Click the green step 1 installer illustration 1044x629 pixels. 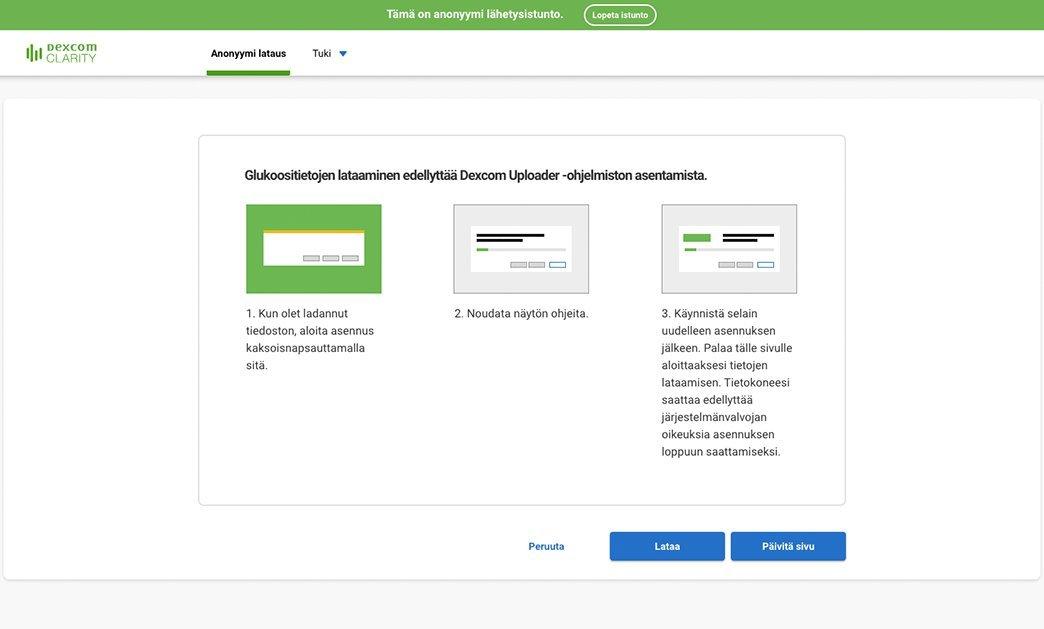314,249
